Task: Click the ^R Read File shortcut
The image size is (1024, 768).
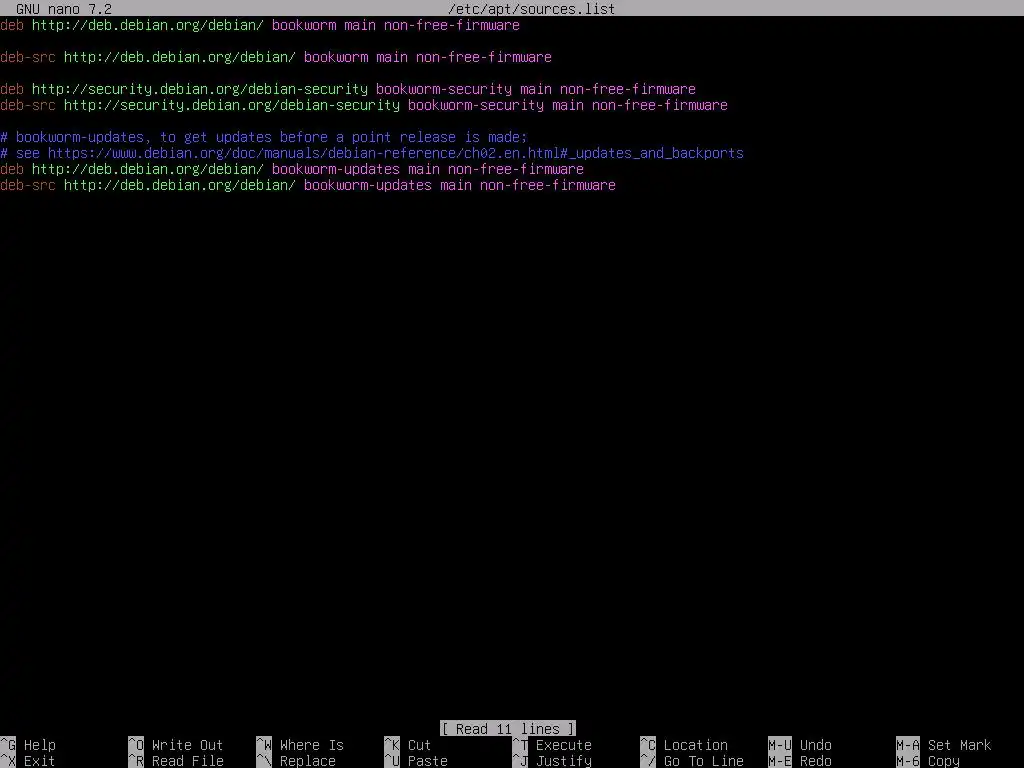Action: [176, 761]
